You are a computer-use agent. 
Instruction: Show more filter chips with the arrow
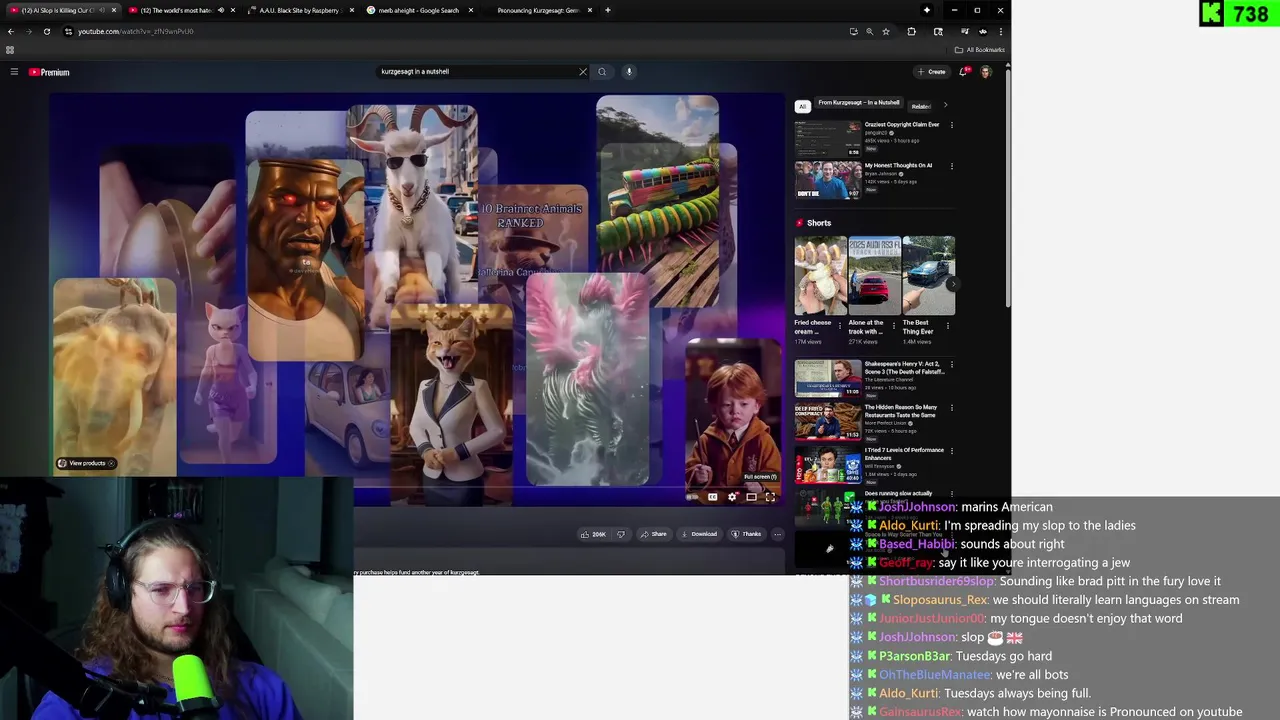tap(946, 105)
